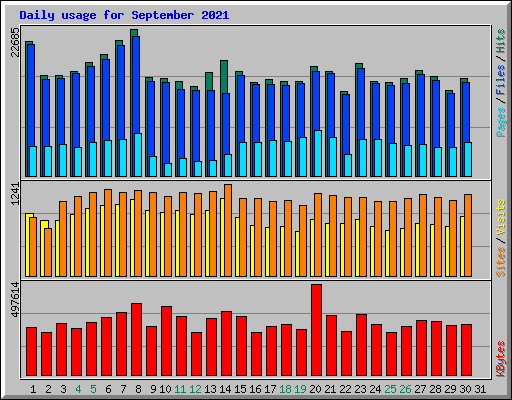512x400 pixels.
Task: Click the Hits legend label
Action: pos(501,41)
